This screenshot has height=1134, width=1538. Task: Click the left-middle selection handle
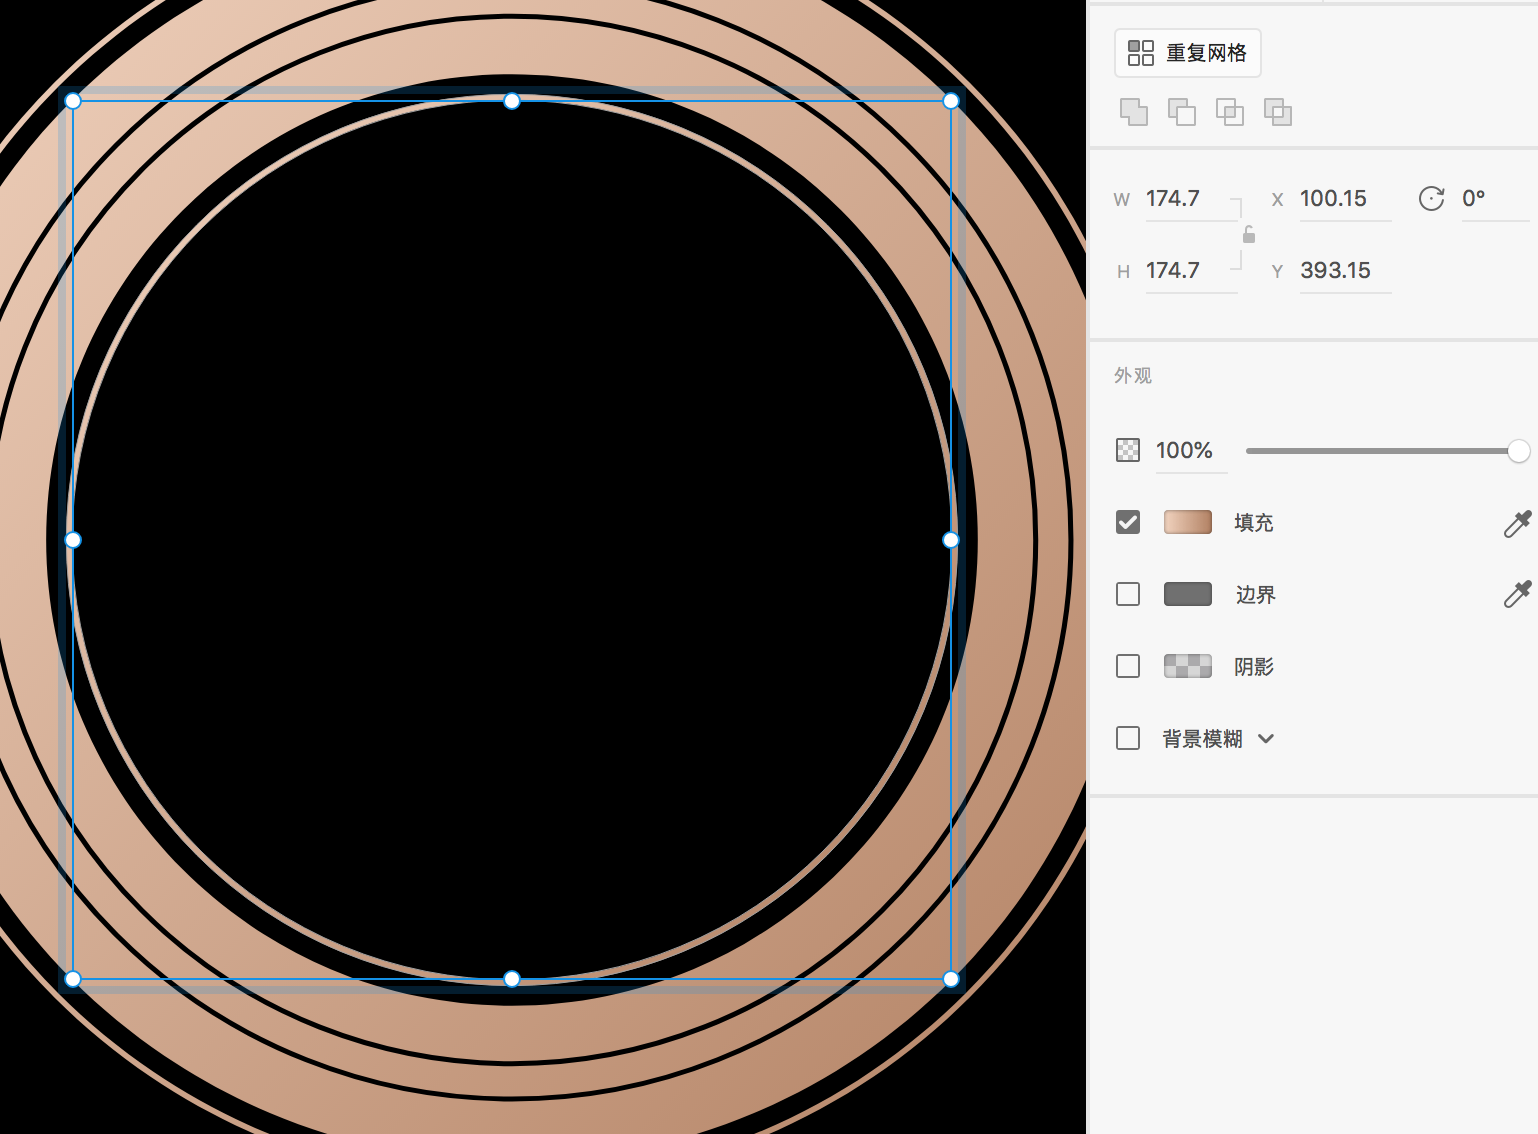pyautogui.click(x=73, y=540)
